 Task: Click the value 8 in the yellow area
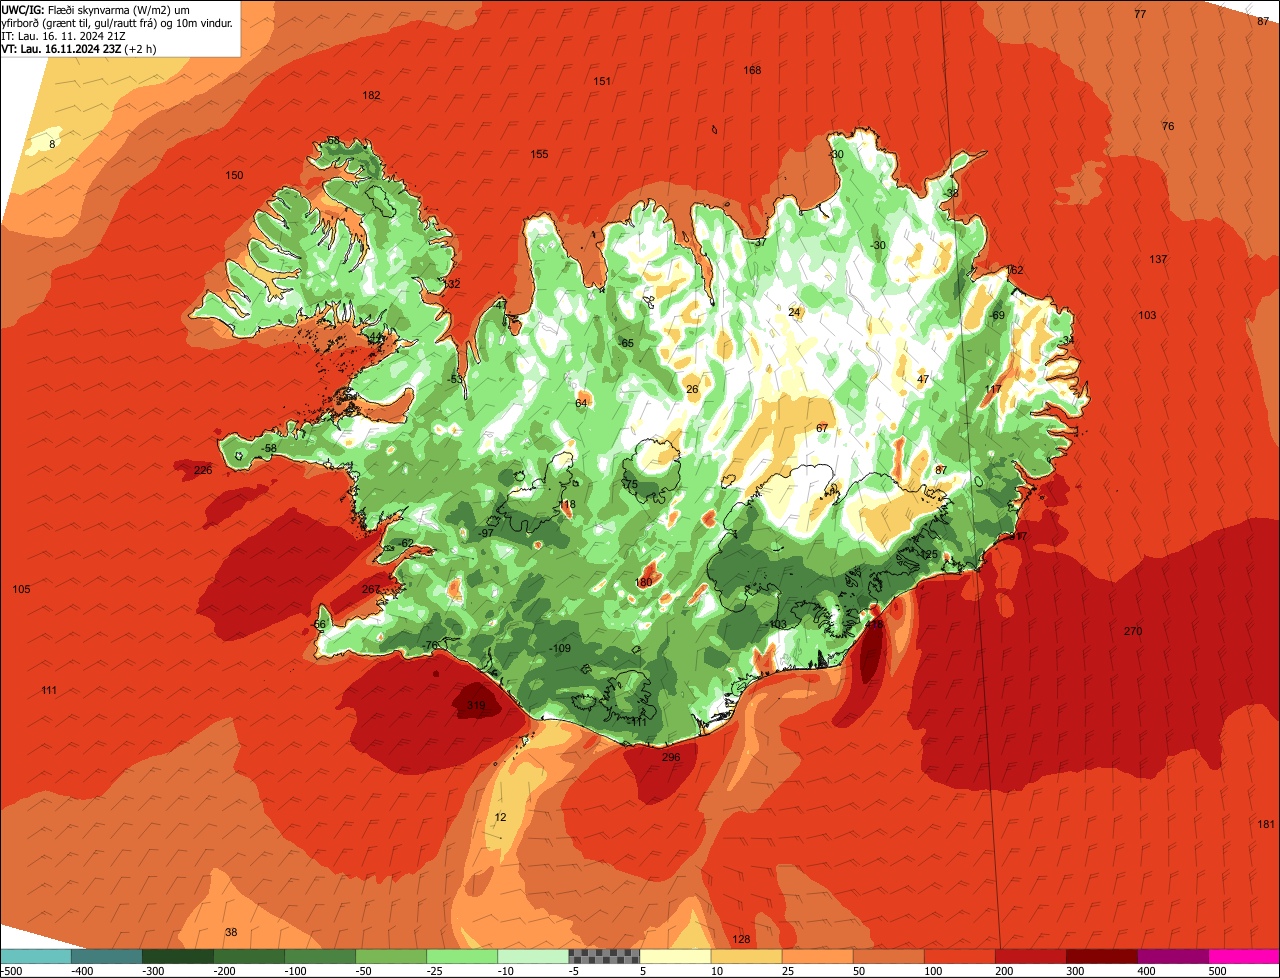pyautogui.click(x=52, y=144)
